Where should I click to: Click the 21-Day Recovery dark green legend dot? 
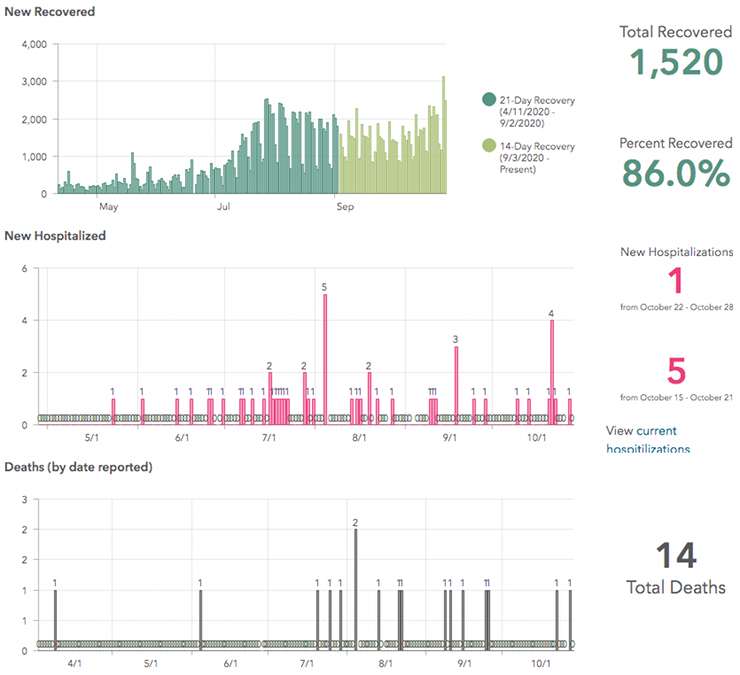click(489, 99)
